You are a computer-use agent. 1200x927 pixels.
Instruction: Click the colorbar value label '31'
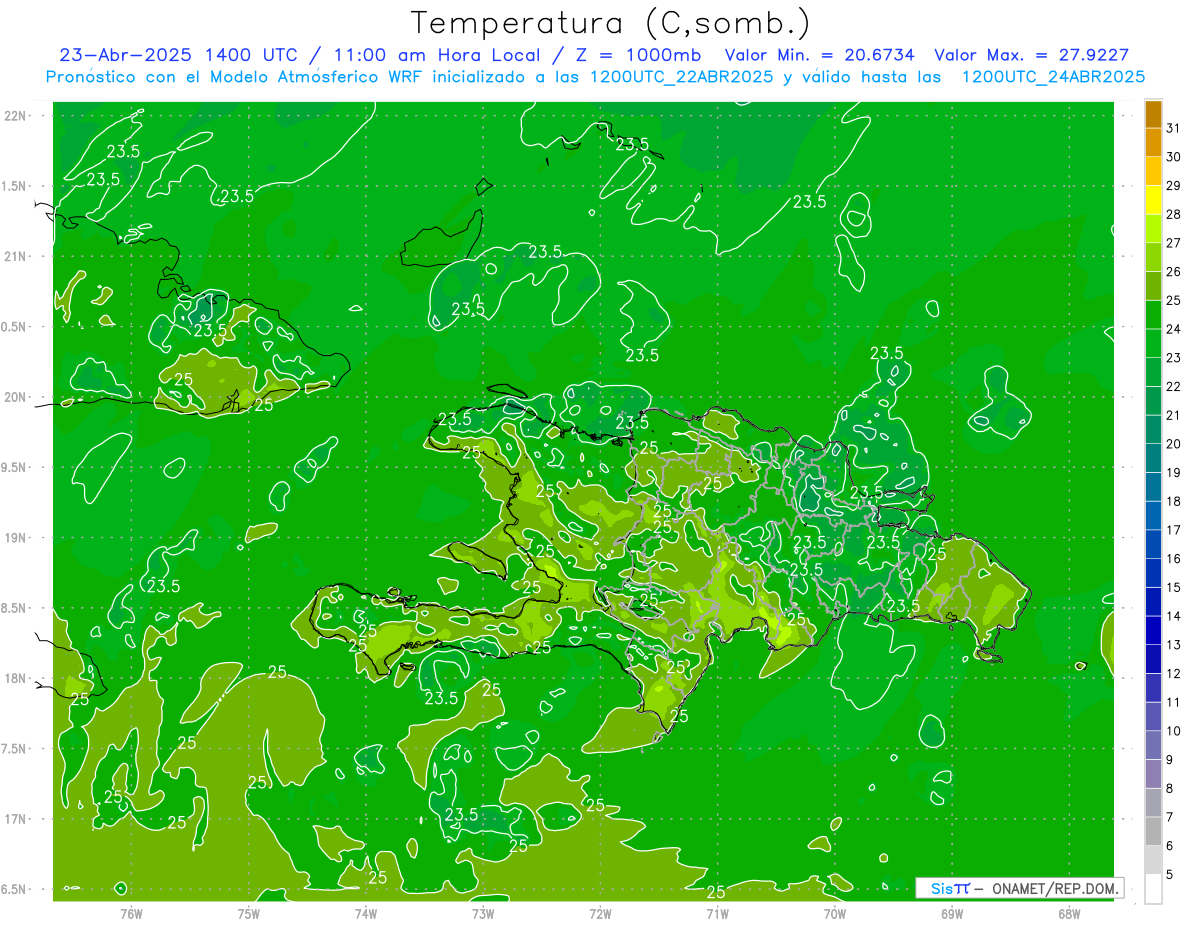point(1174,128)
